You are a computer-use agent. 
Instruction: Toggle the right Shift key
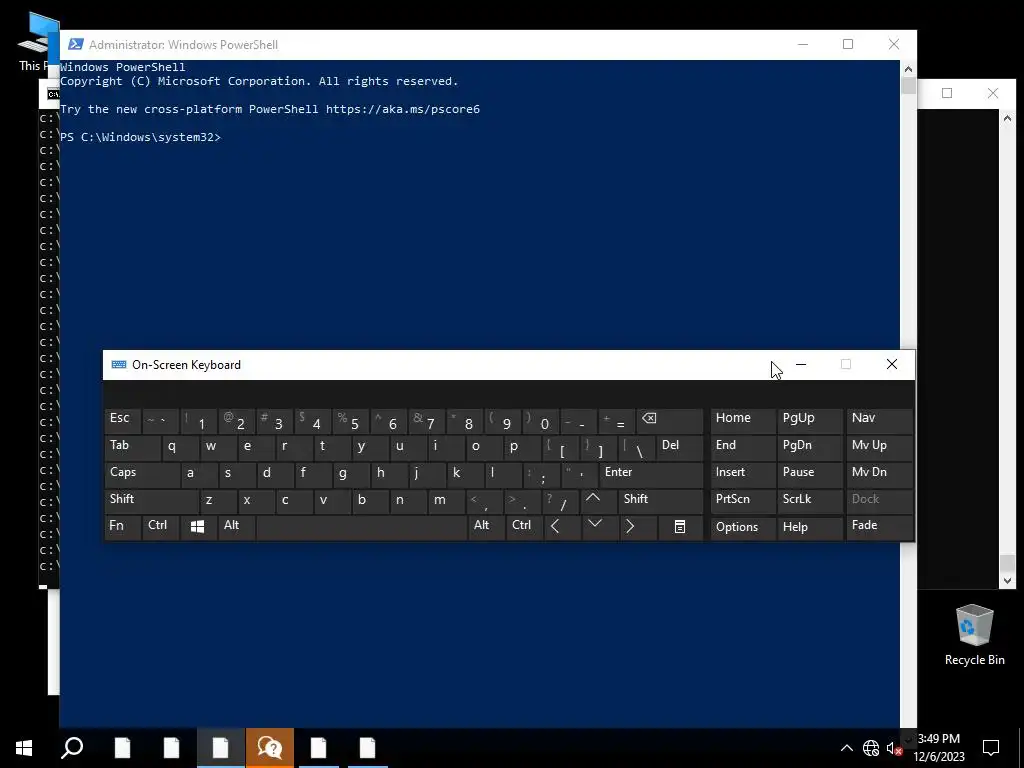[660, 500]
